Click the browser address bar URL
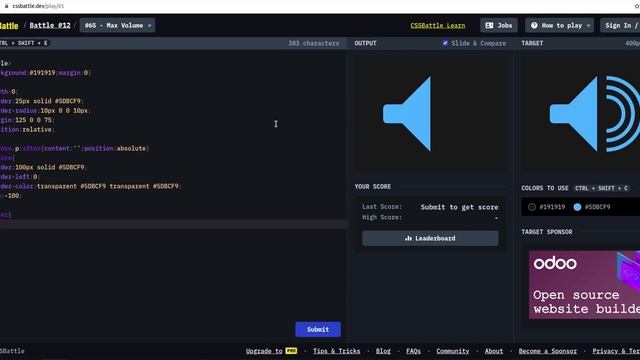The height and width of the screenshot is (360, 640). (x=38, y=6)
